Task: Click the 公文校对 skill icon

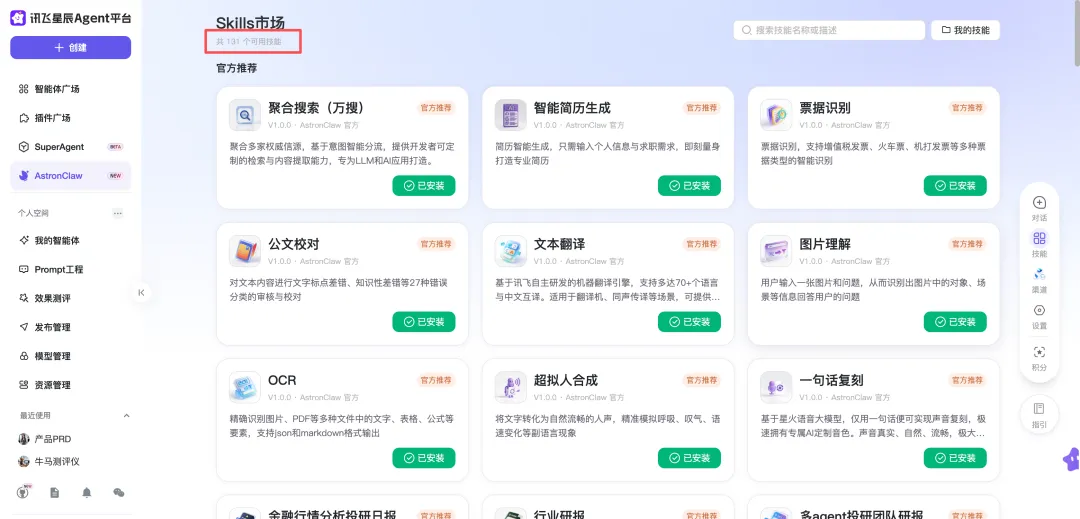Action: (245, 251)
